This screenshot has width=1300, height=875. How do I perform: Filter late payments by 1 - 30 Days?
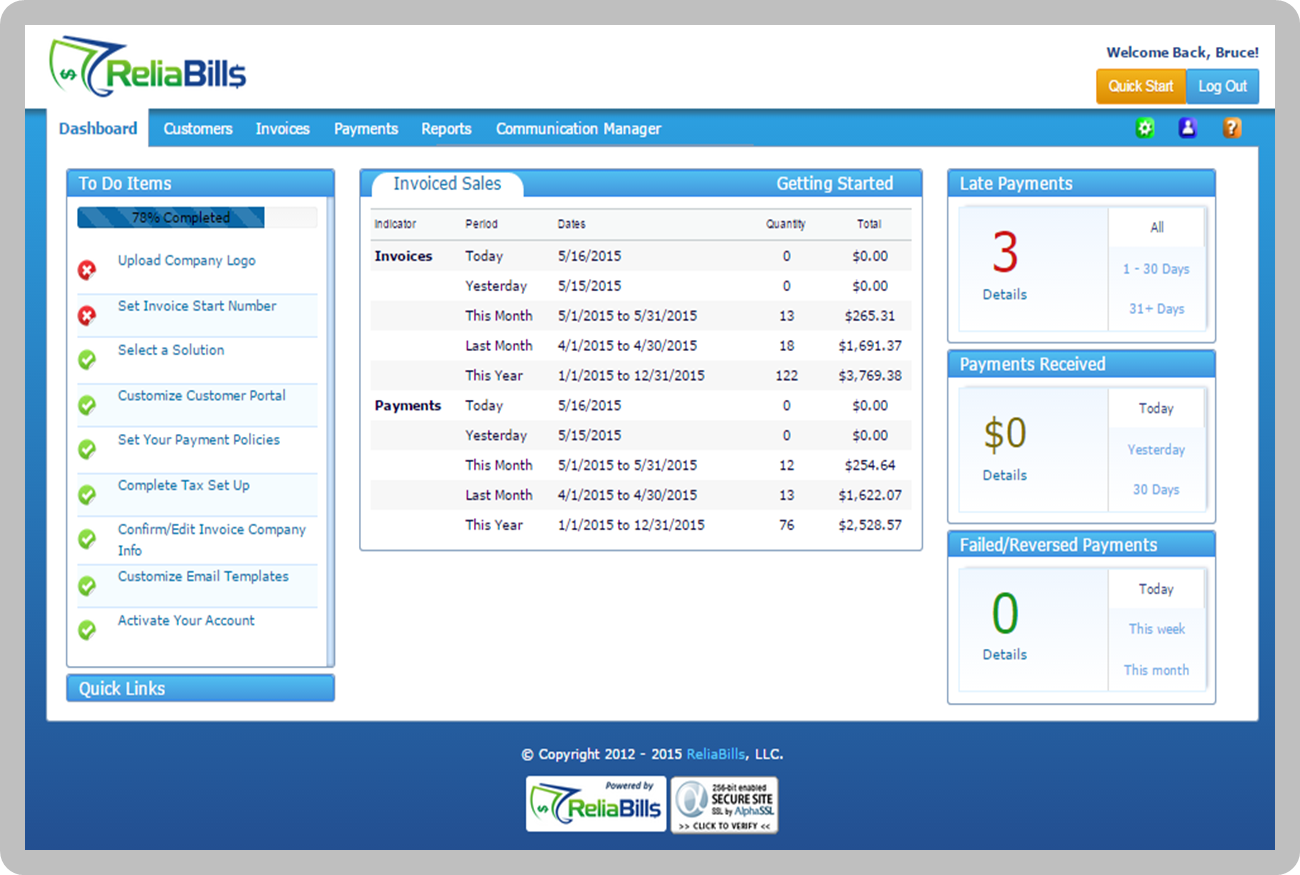[1156, 268]
